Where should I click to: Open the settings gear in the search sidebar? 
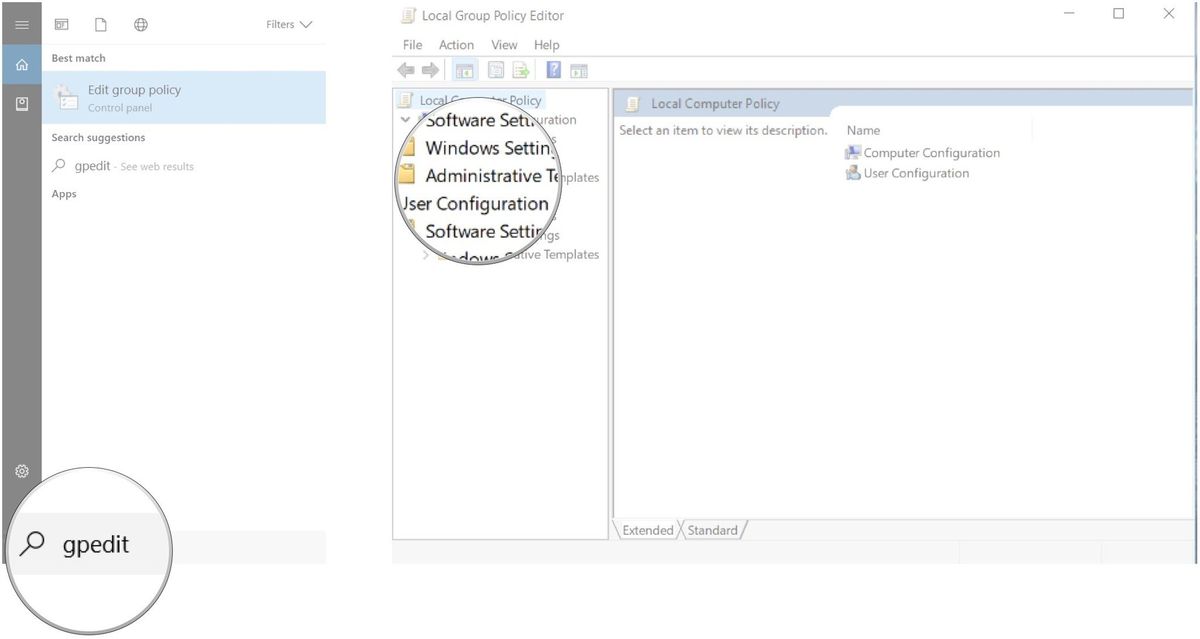21,471
